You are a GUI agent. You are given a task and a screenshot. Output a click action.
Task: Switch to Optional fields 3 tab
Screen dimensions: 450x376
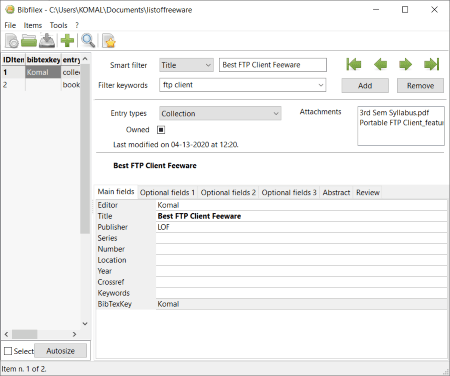pos(289,193)
